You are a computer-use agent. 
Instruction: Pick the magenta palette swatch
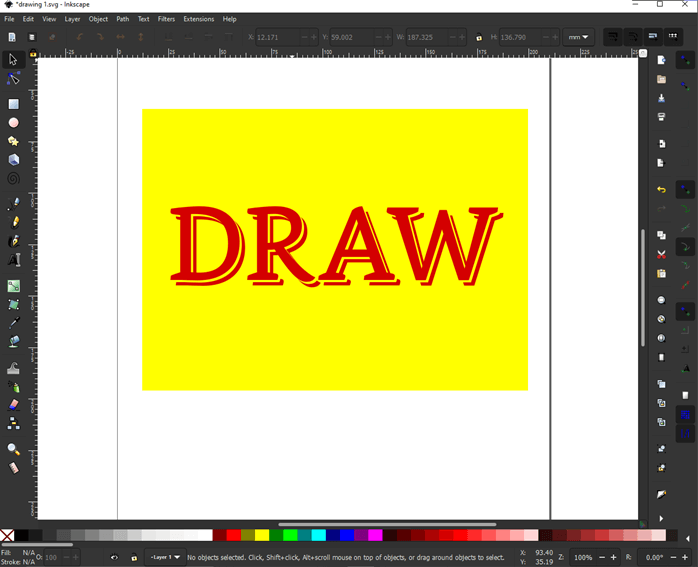point(375,535)
